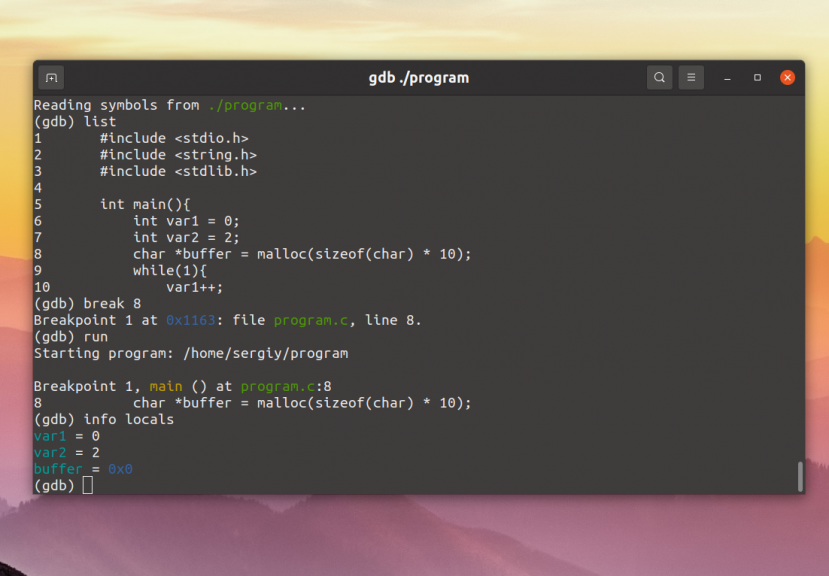The height and width of the screenshot is (576, 829).
Task: Click the '(gdb) info locals' command
Action: tap(104, 419)
